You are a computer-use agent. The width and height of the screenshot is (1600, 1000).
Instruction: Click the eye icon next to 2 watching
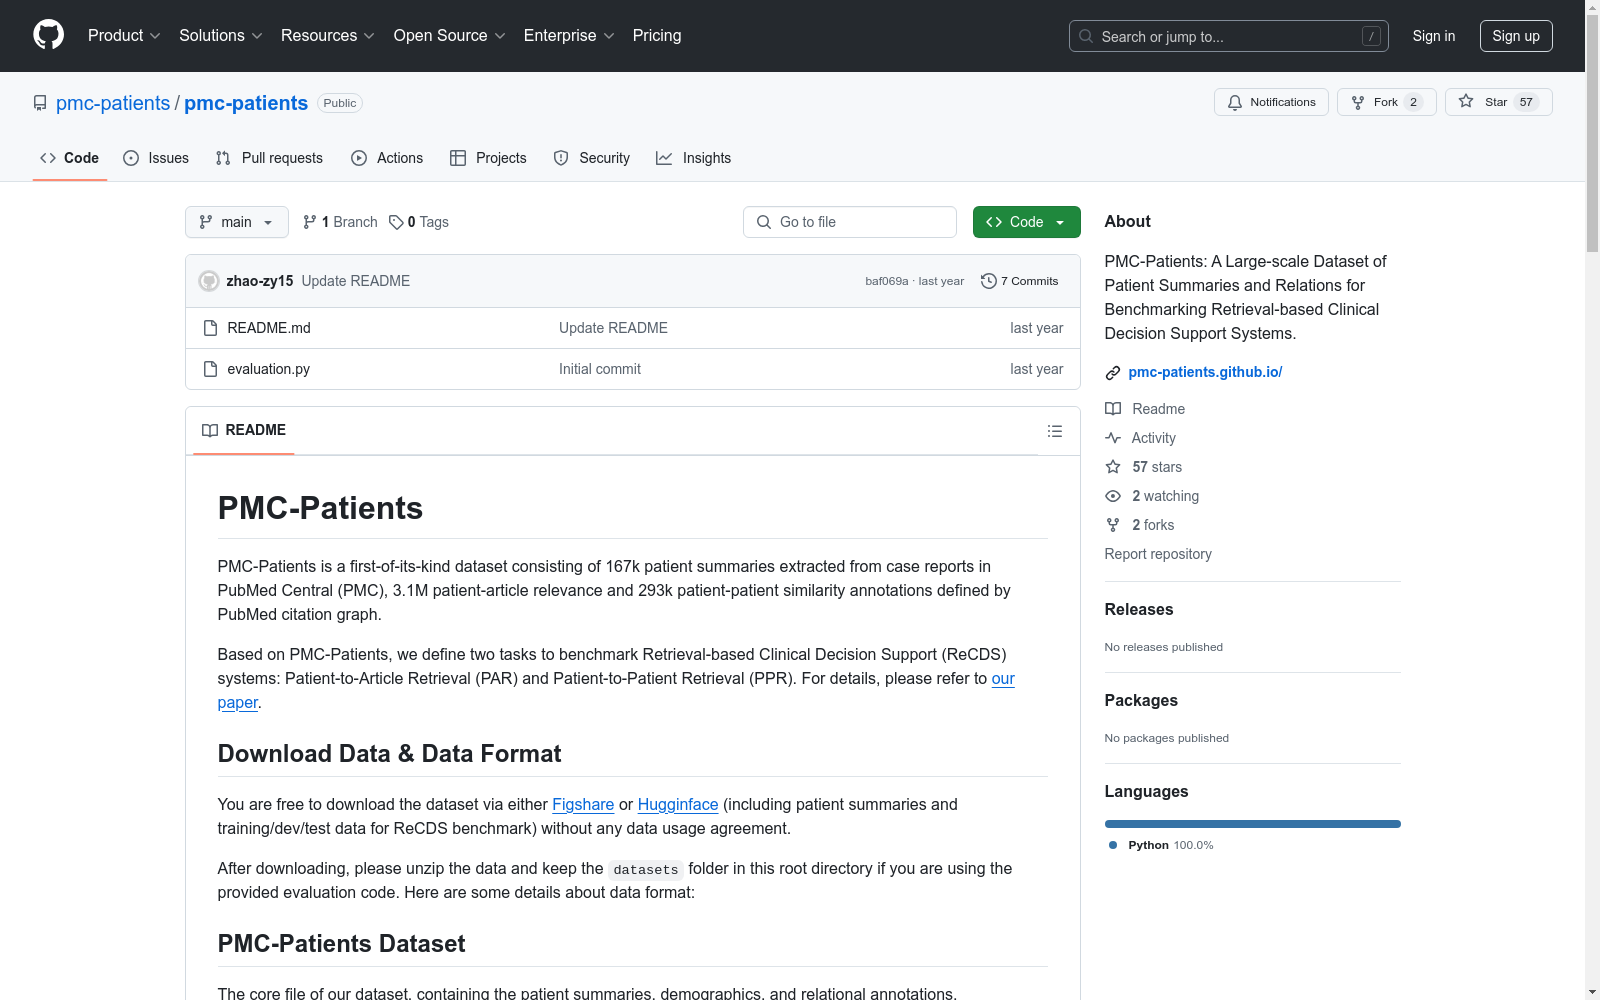pos(1113,496)
